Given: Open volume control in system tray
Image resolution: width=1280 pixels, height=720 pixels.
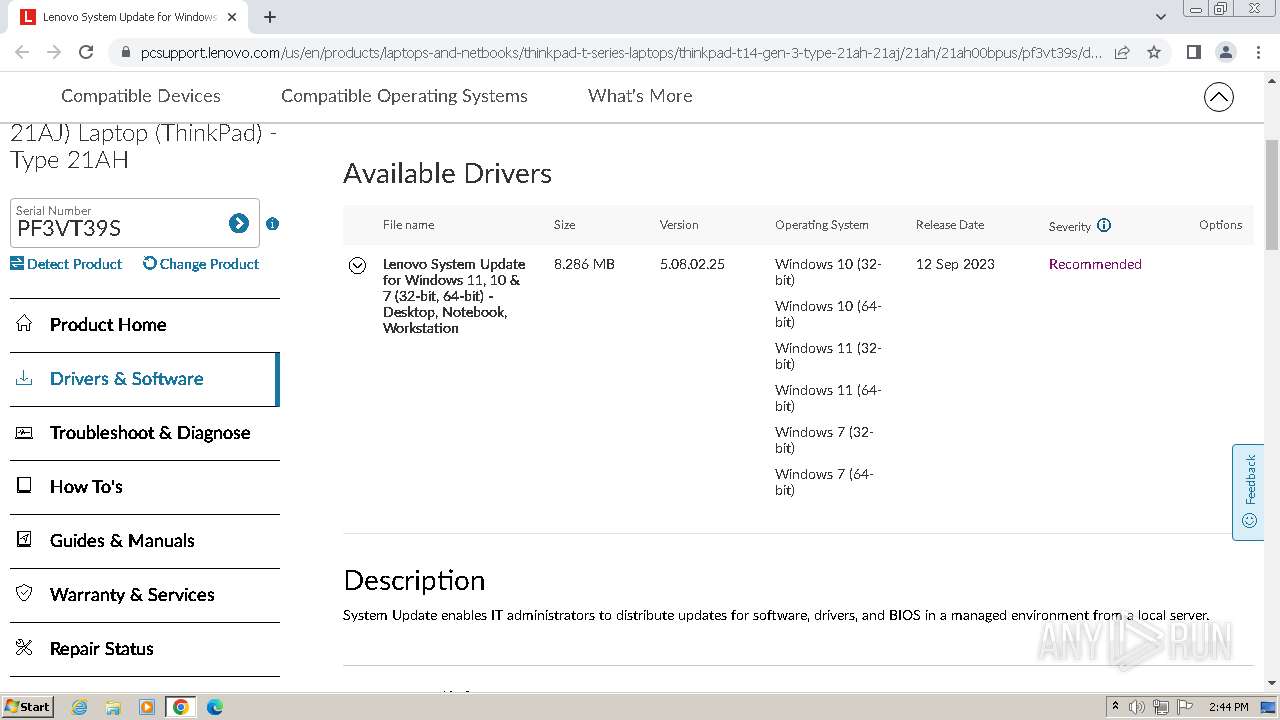Looking at the screenshot, I should point(1137,707).
